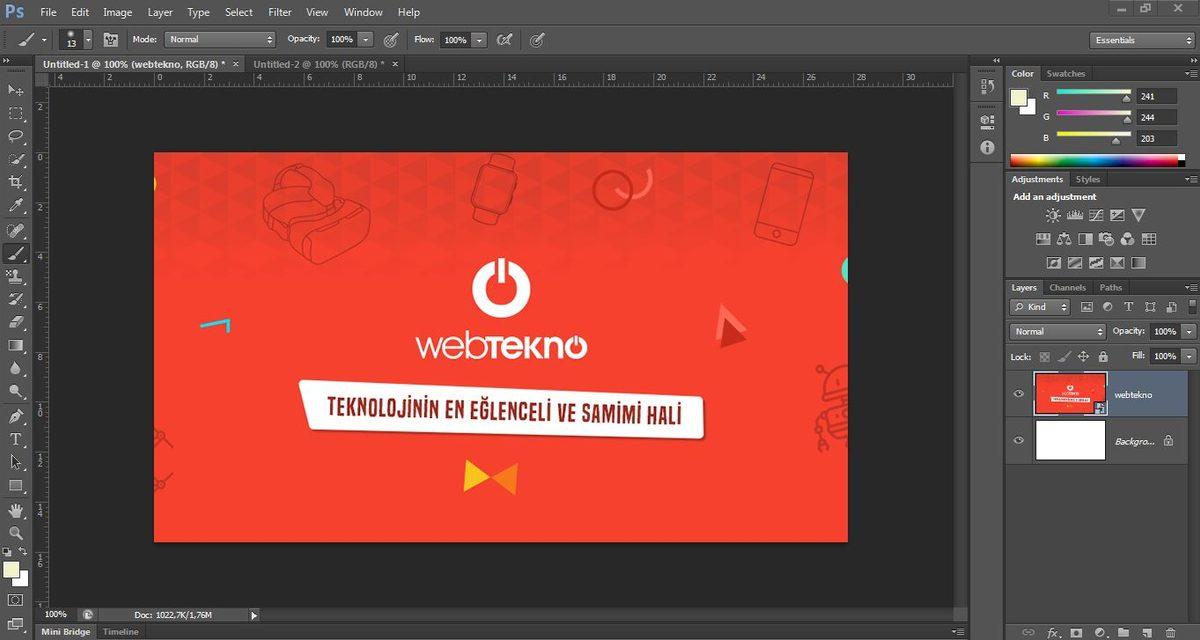
Task: Toggle the Brush panel button
Action: [x=110, y=40]
